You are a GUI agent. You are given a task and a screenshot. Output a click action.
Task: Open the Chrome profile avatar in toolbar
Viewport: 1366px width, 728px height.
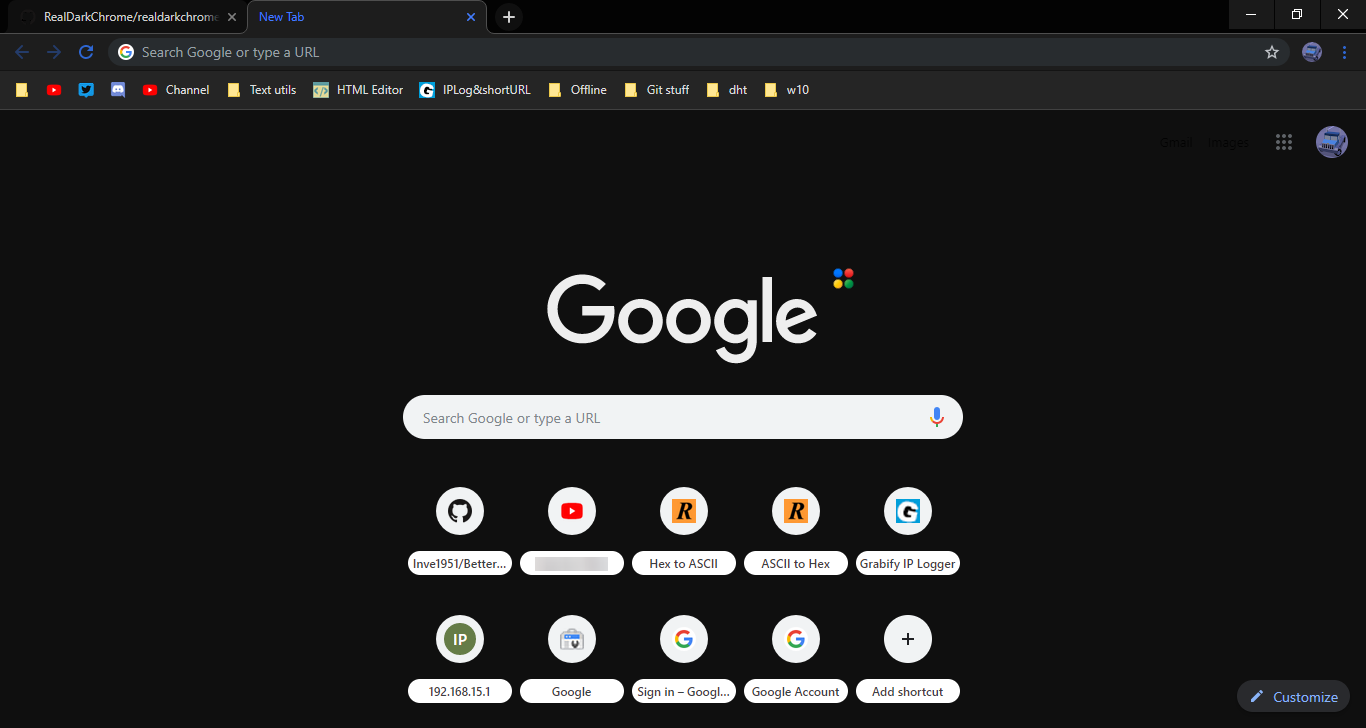tap(1312, 52)
